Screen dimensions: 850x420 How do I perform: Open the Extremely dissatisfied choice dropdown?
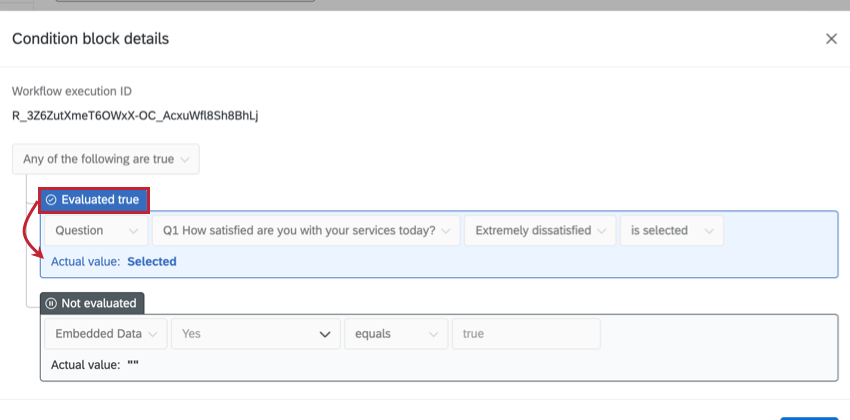pyautogui.click(x=540, y=230)
